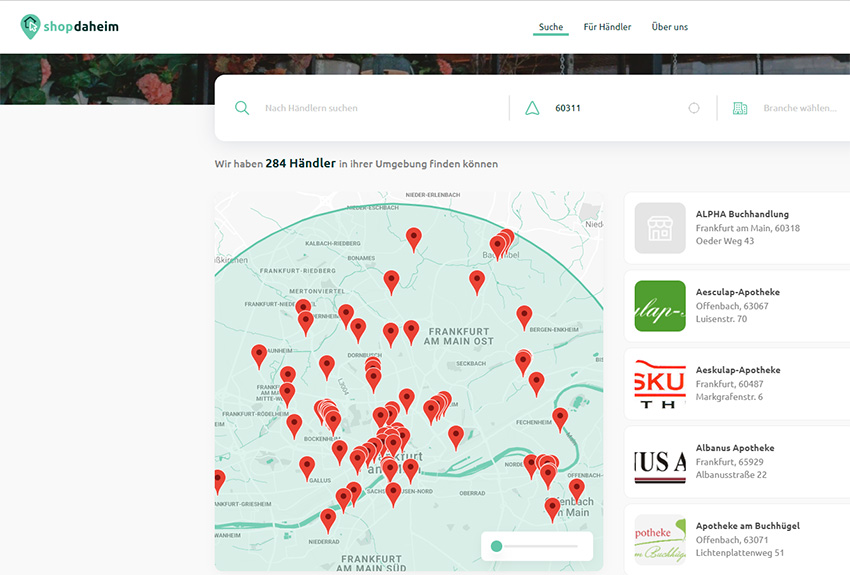Click the map radius slider handle

click(x=497, y=546)
